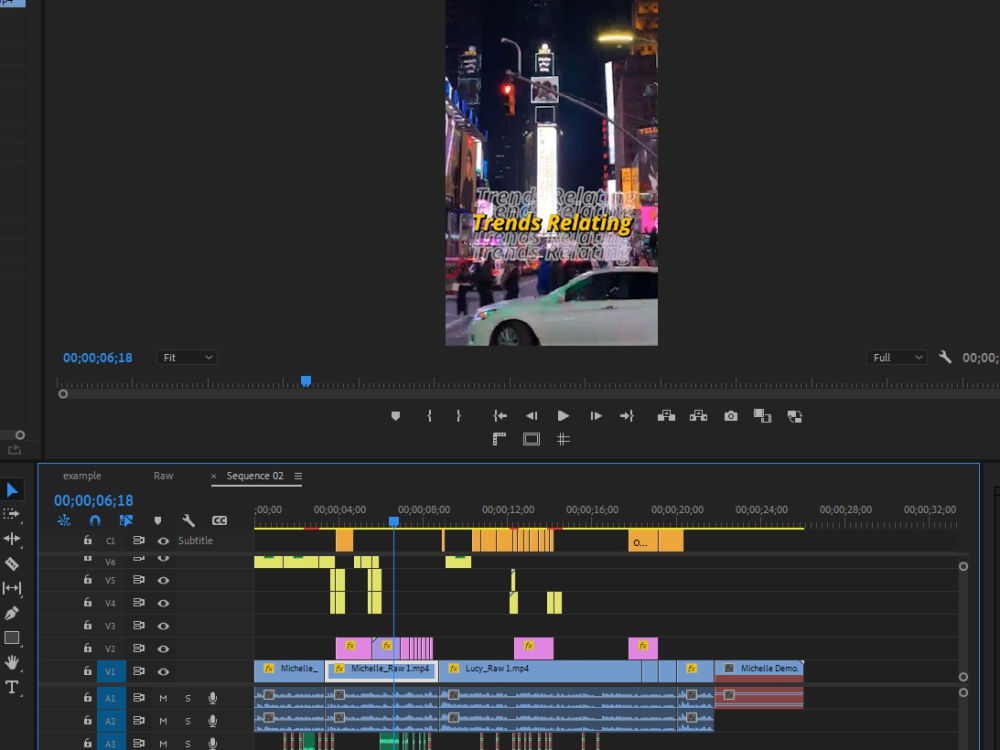Click Mark Out button
This screenshot has height=750, width=1000.
pos(459,416)
